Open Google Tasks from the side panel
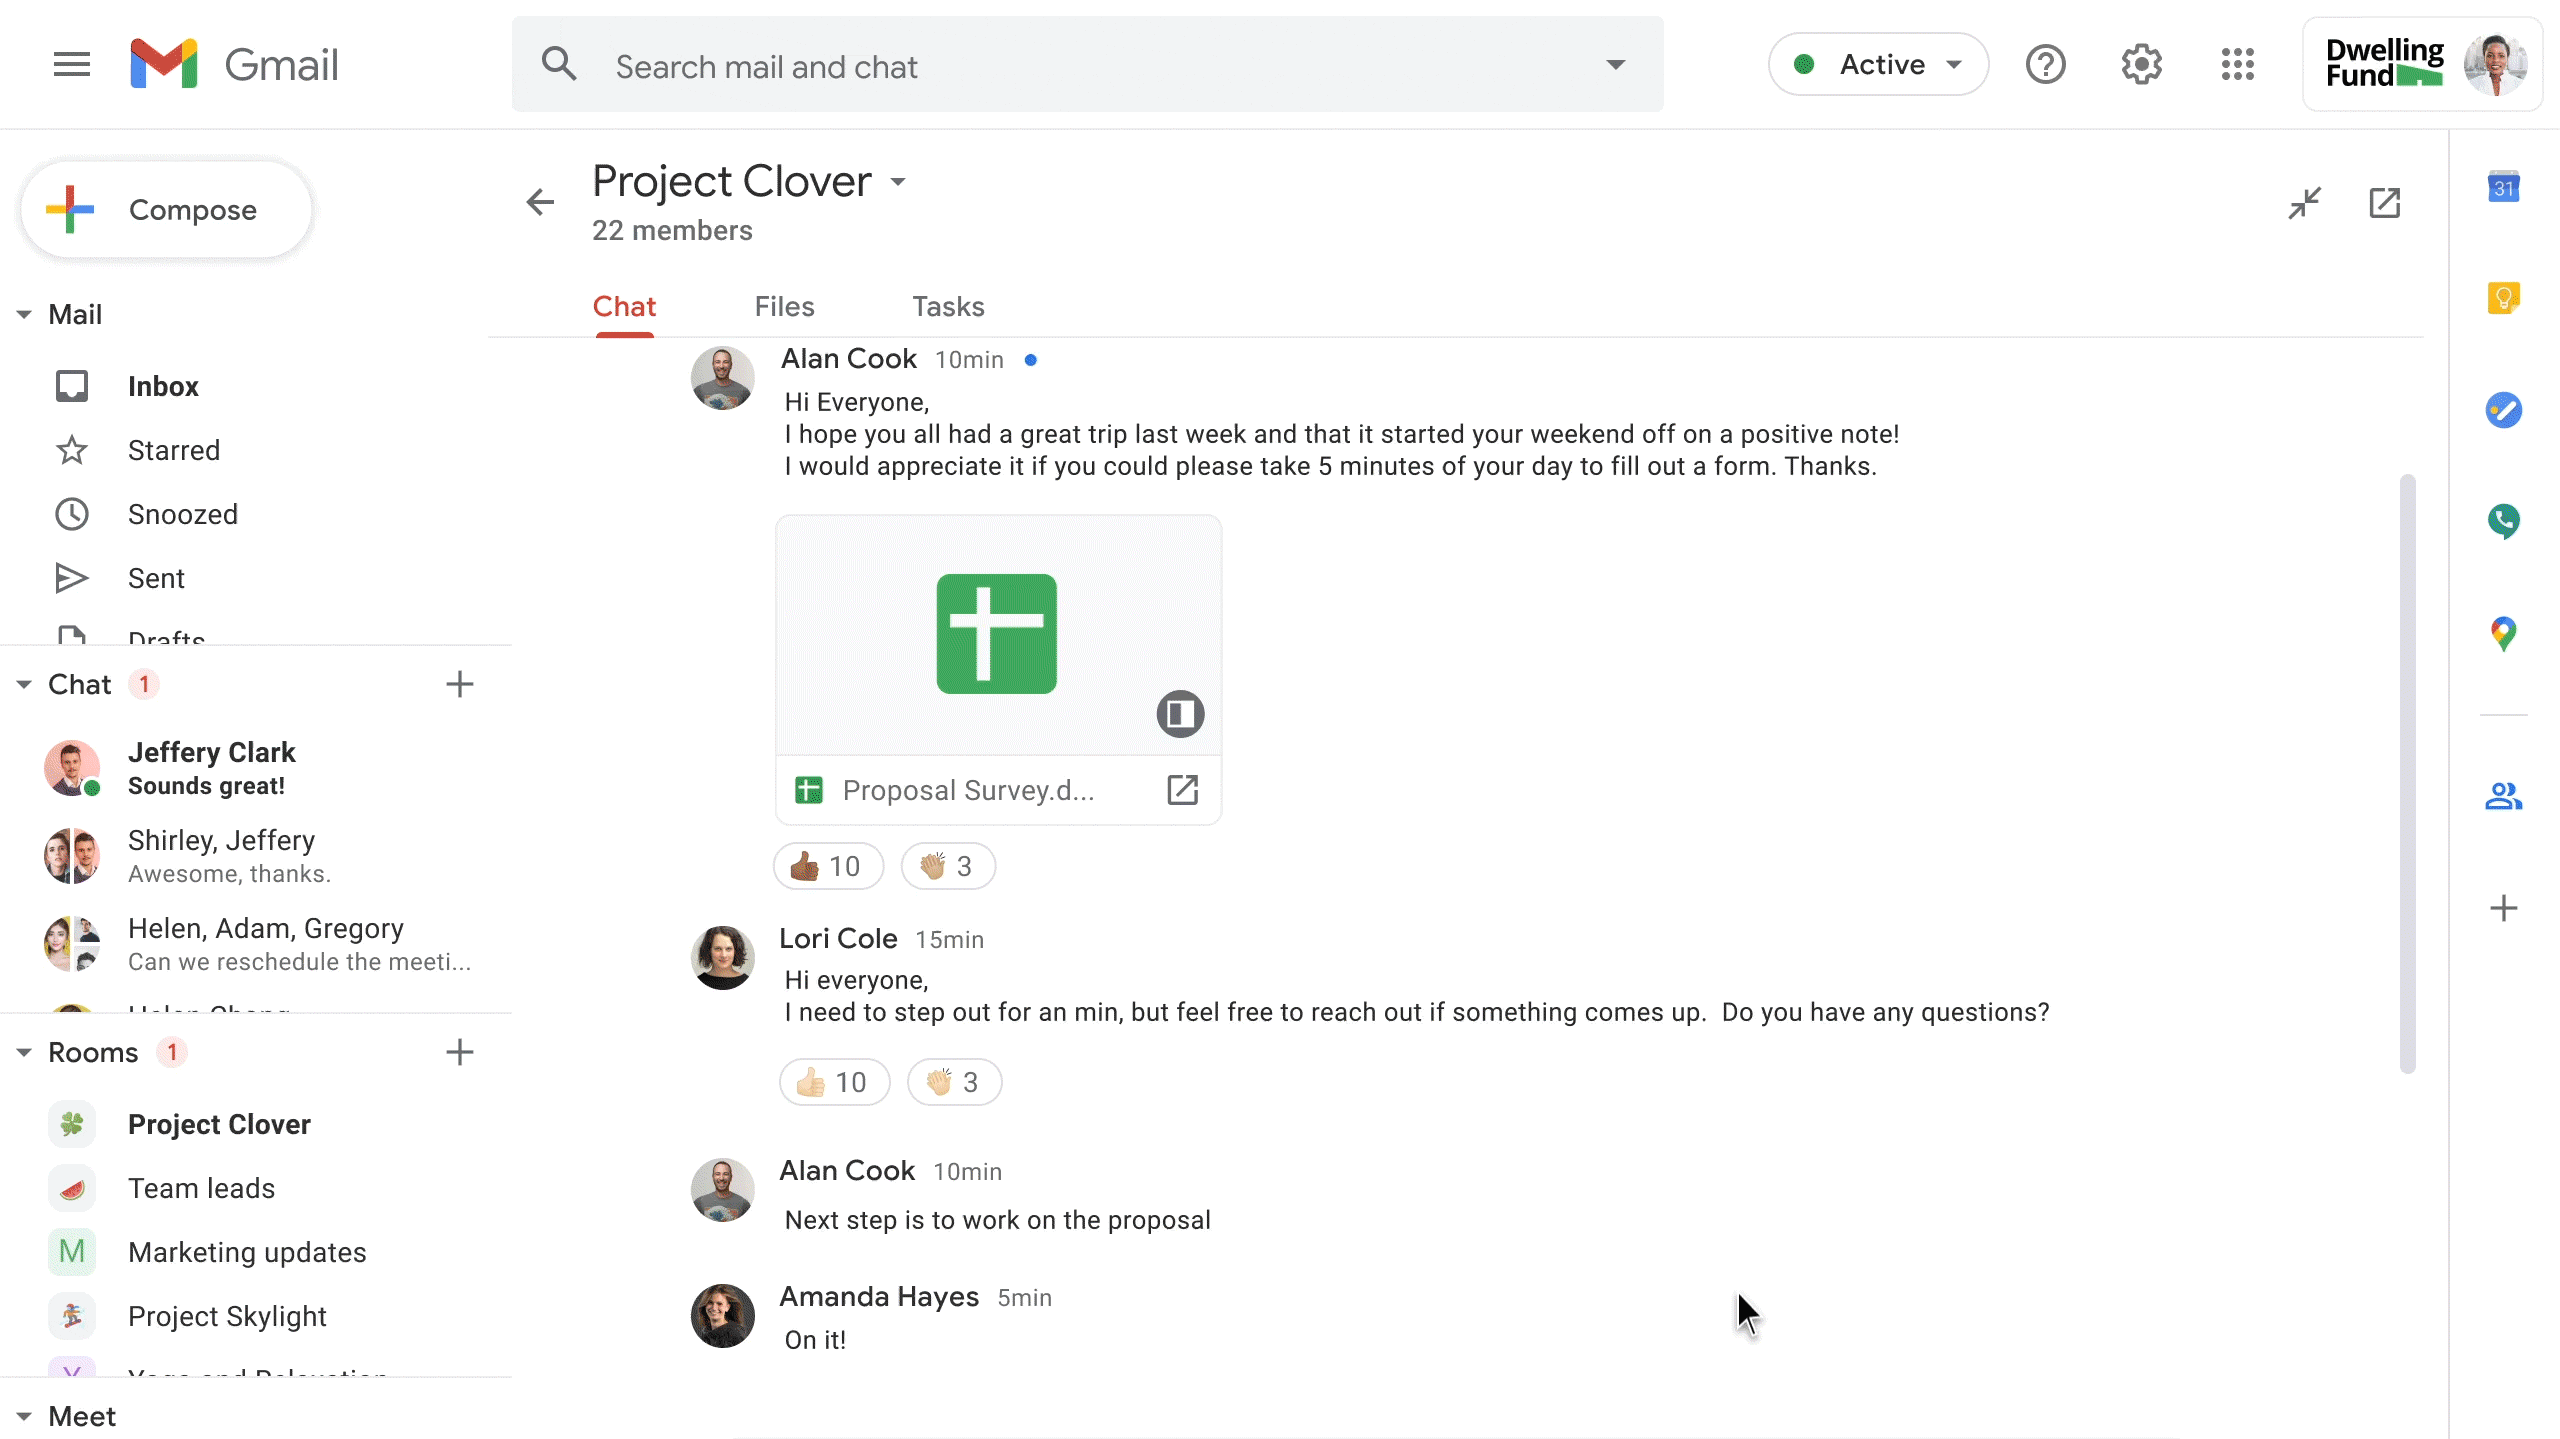The width and height of the screenshot is (2560, 1439). pos(2505,410)
